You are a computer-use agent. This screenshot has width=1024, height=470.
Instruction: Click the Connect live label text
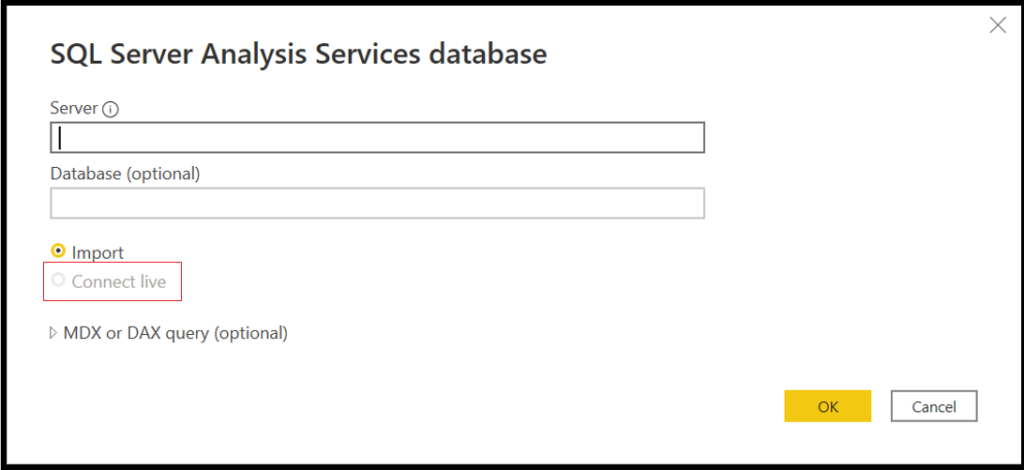119,282
